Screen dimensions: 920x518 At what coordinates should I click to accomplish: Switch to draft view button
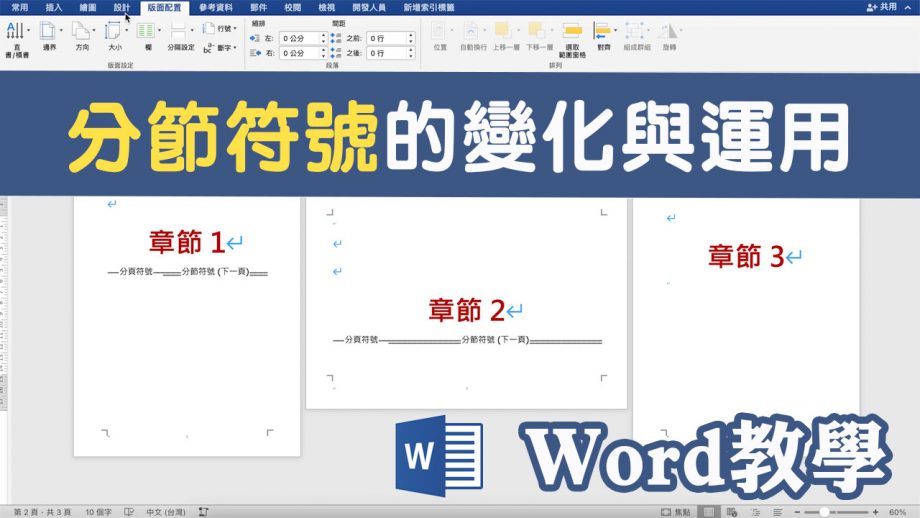pos(777,512)
